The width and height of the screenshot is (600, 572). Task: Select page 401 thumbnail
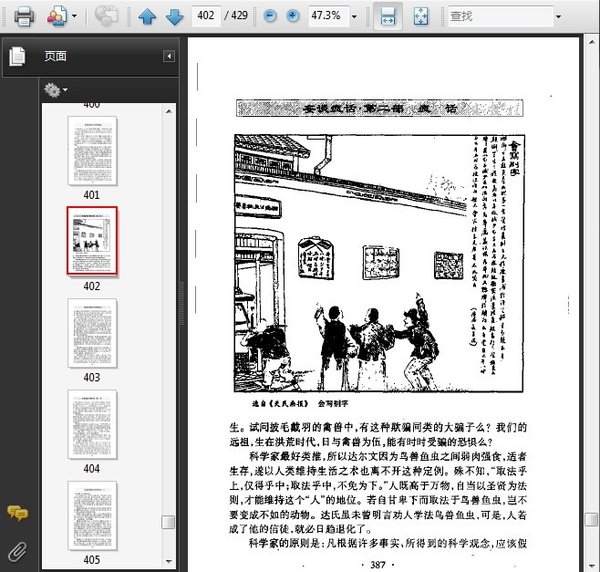pos(92,151)
